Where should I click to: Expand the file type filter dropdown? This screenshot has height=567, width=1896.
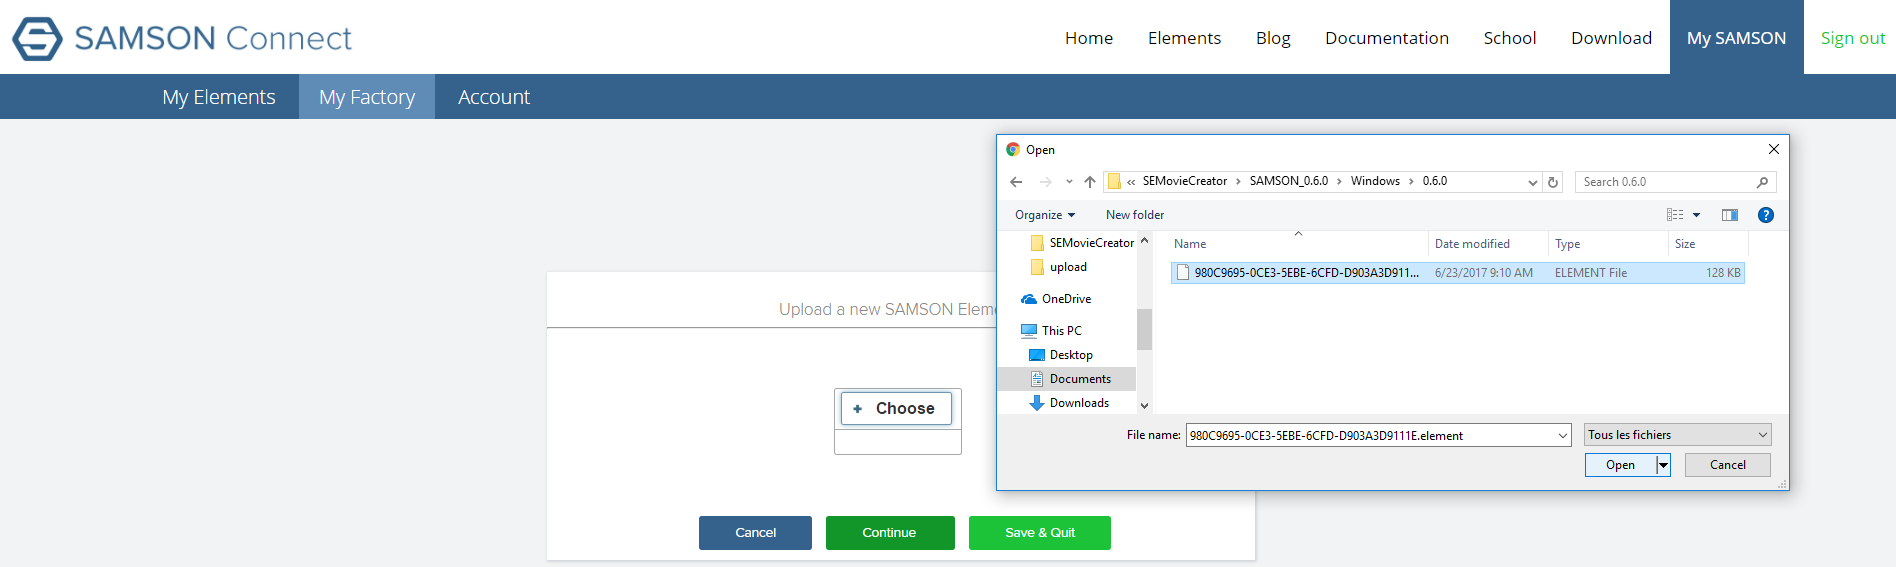click(1677, 435)
